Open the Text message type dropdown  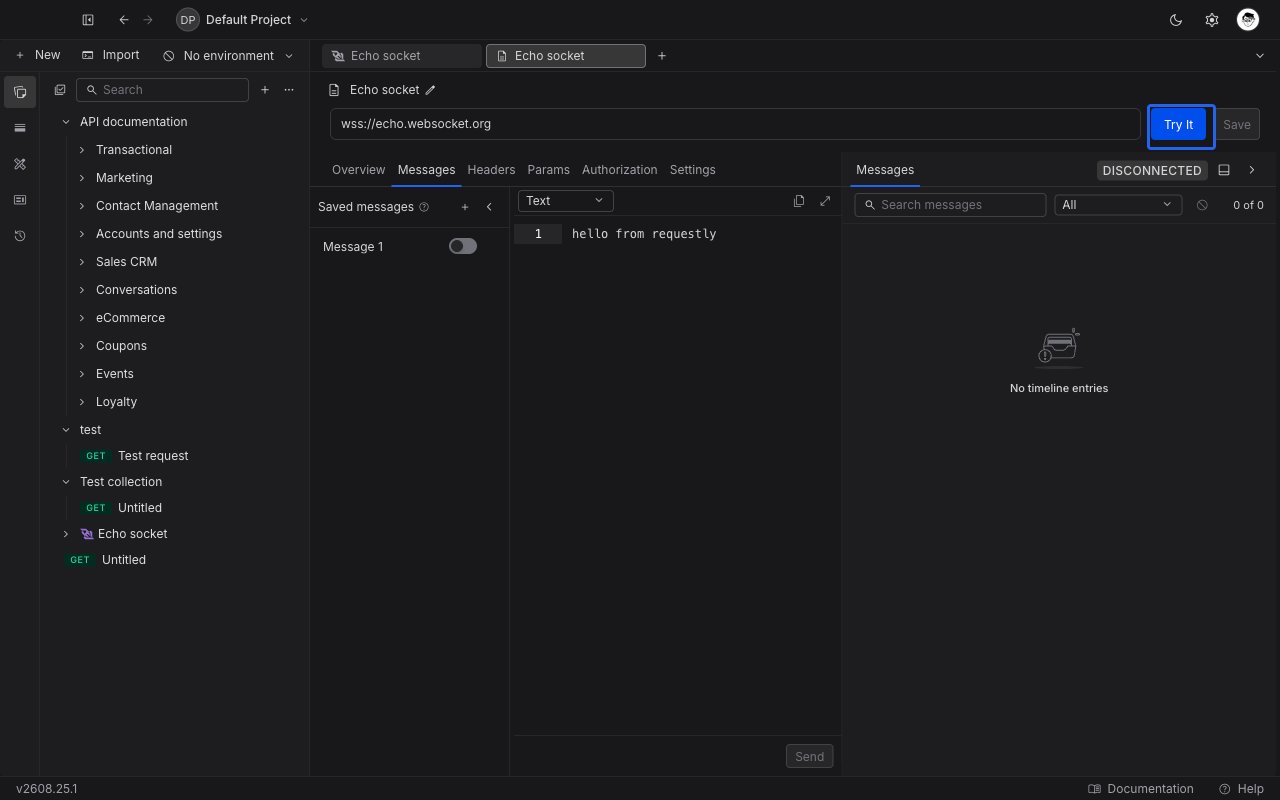tap(566, 201)
